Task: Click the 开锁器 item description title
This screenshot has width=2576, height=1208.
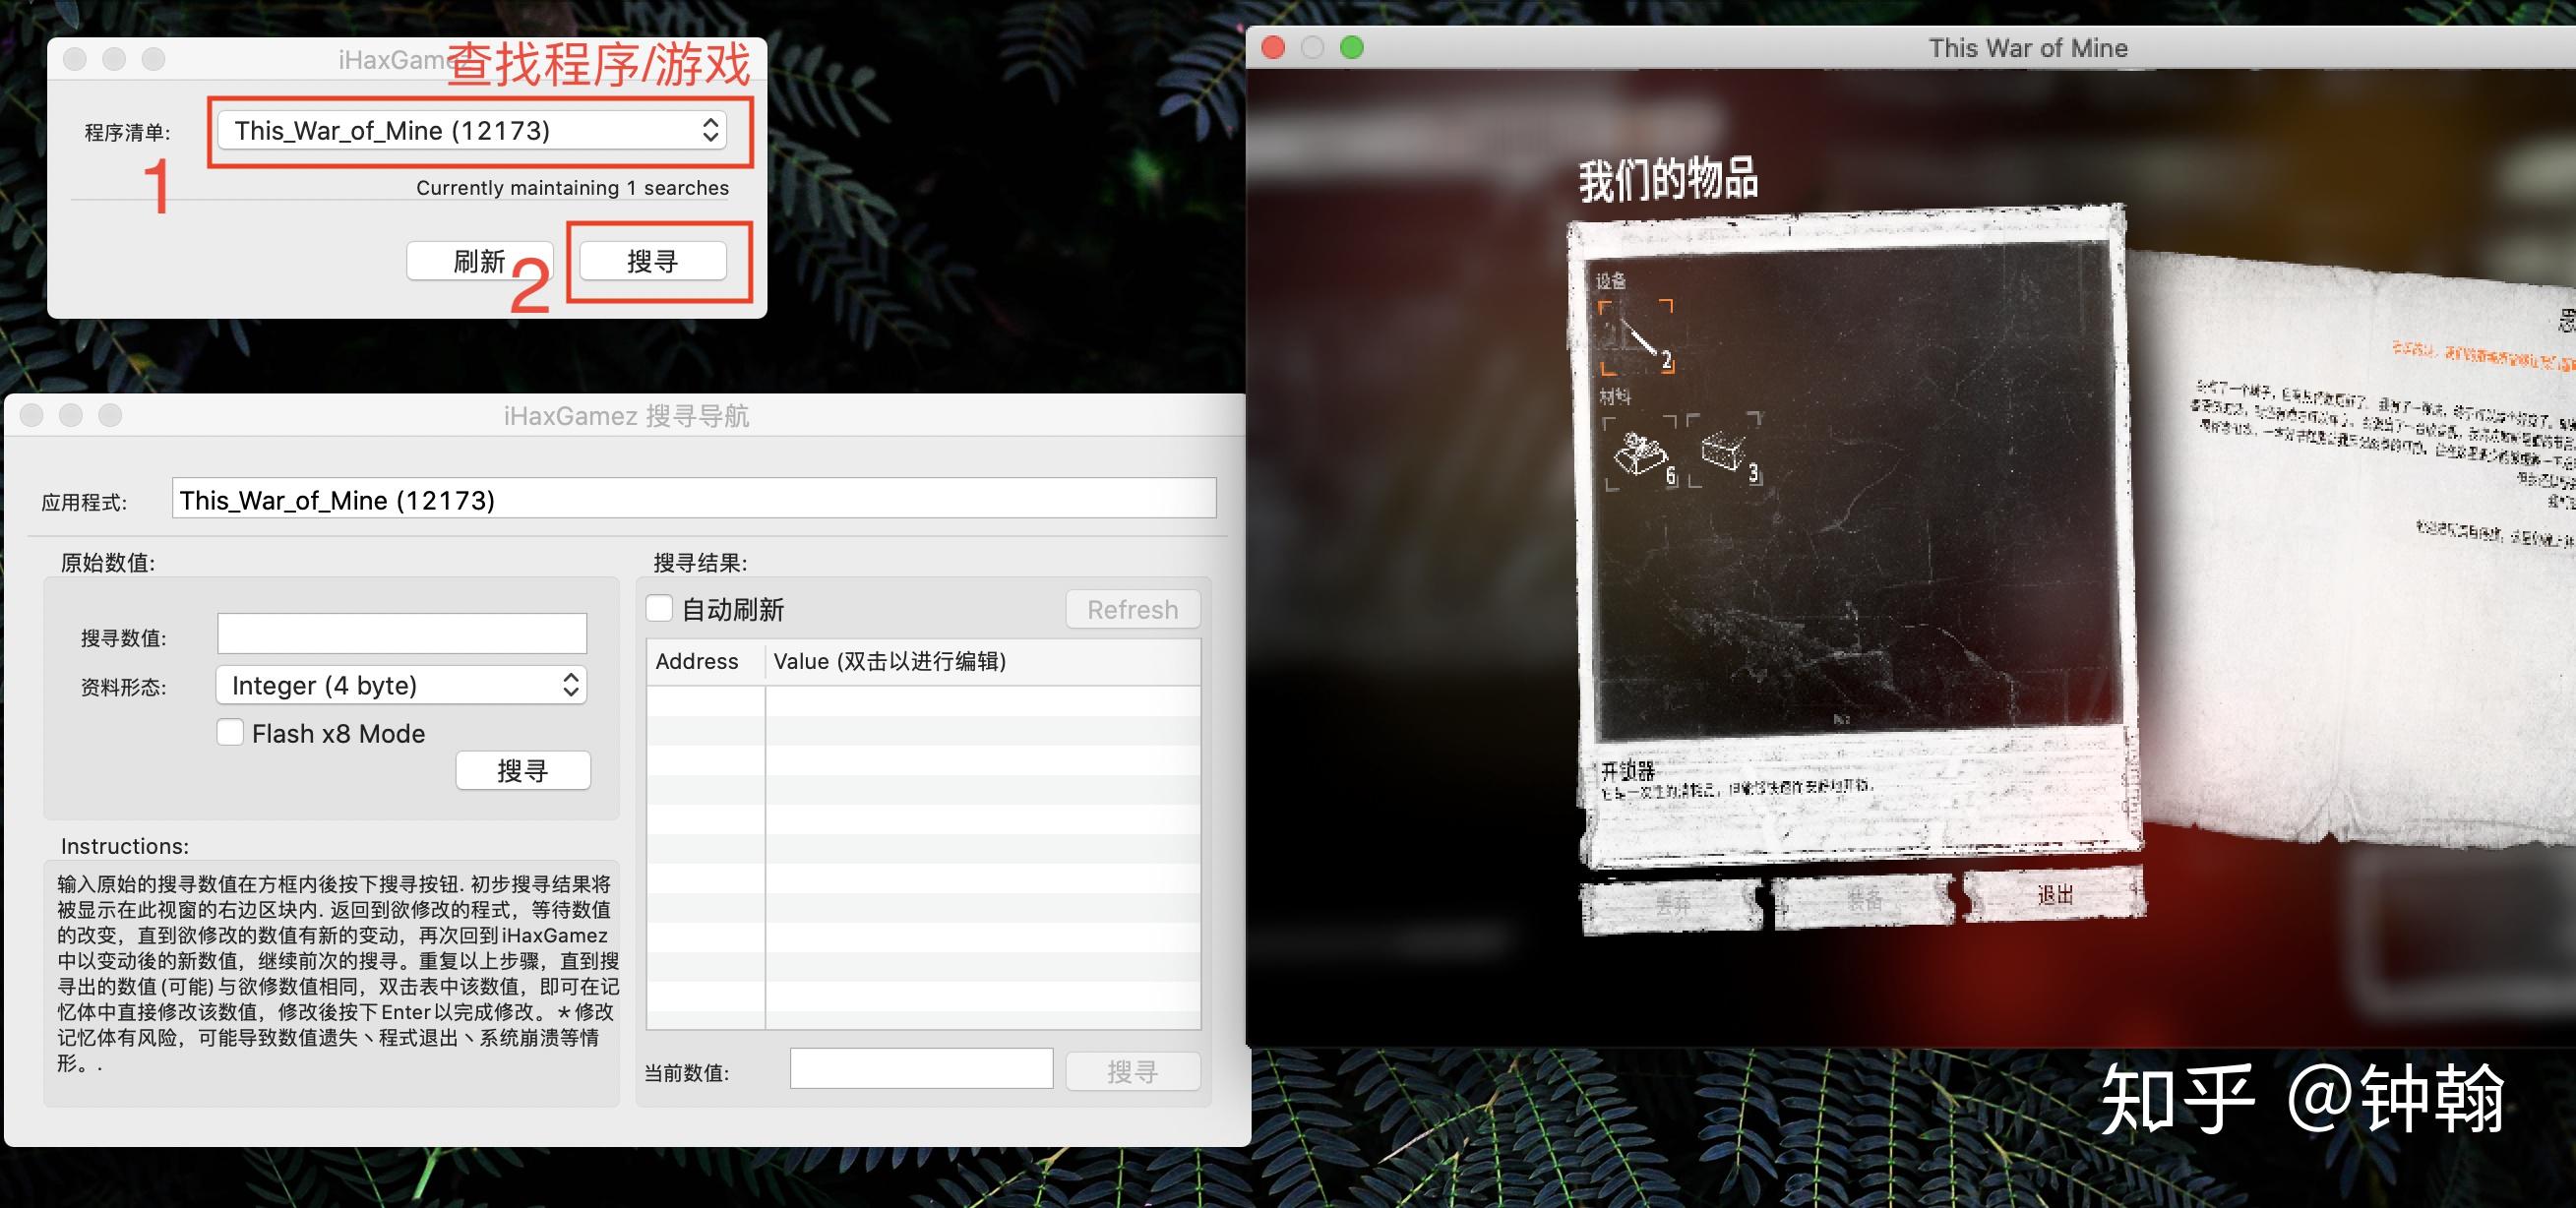Action: pyautogui.click(x=1628, y=770)
